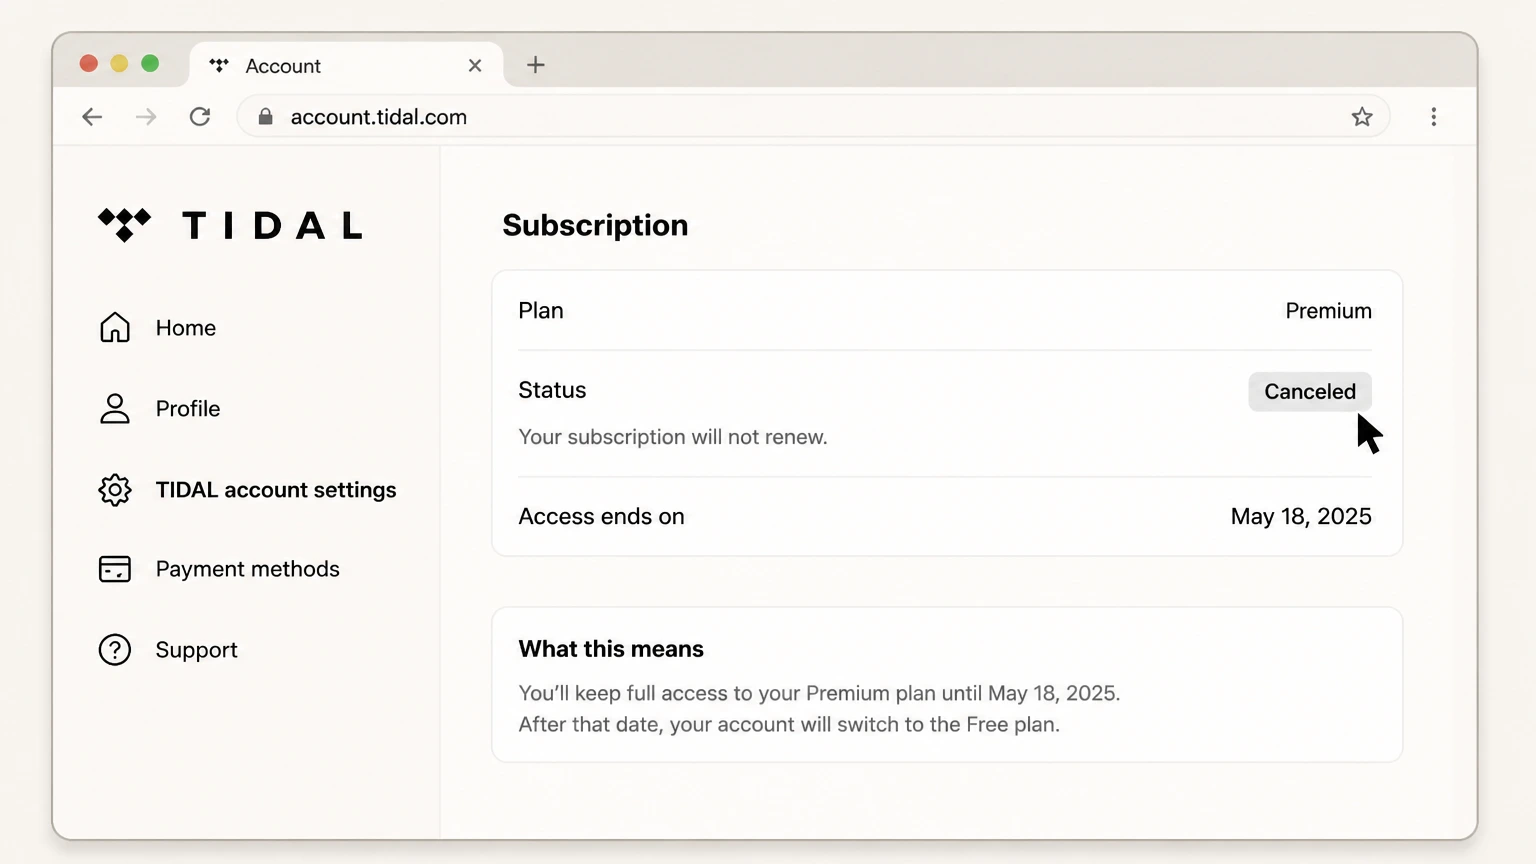Click the Profile person icon
Screen dimensions: 1536x864
(115, 408)
